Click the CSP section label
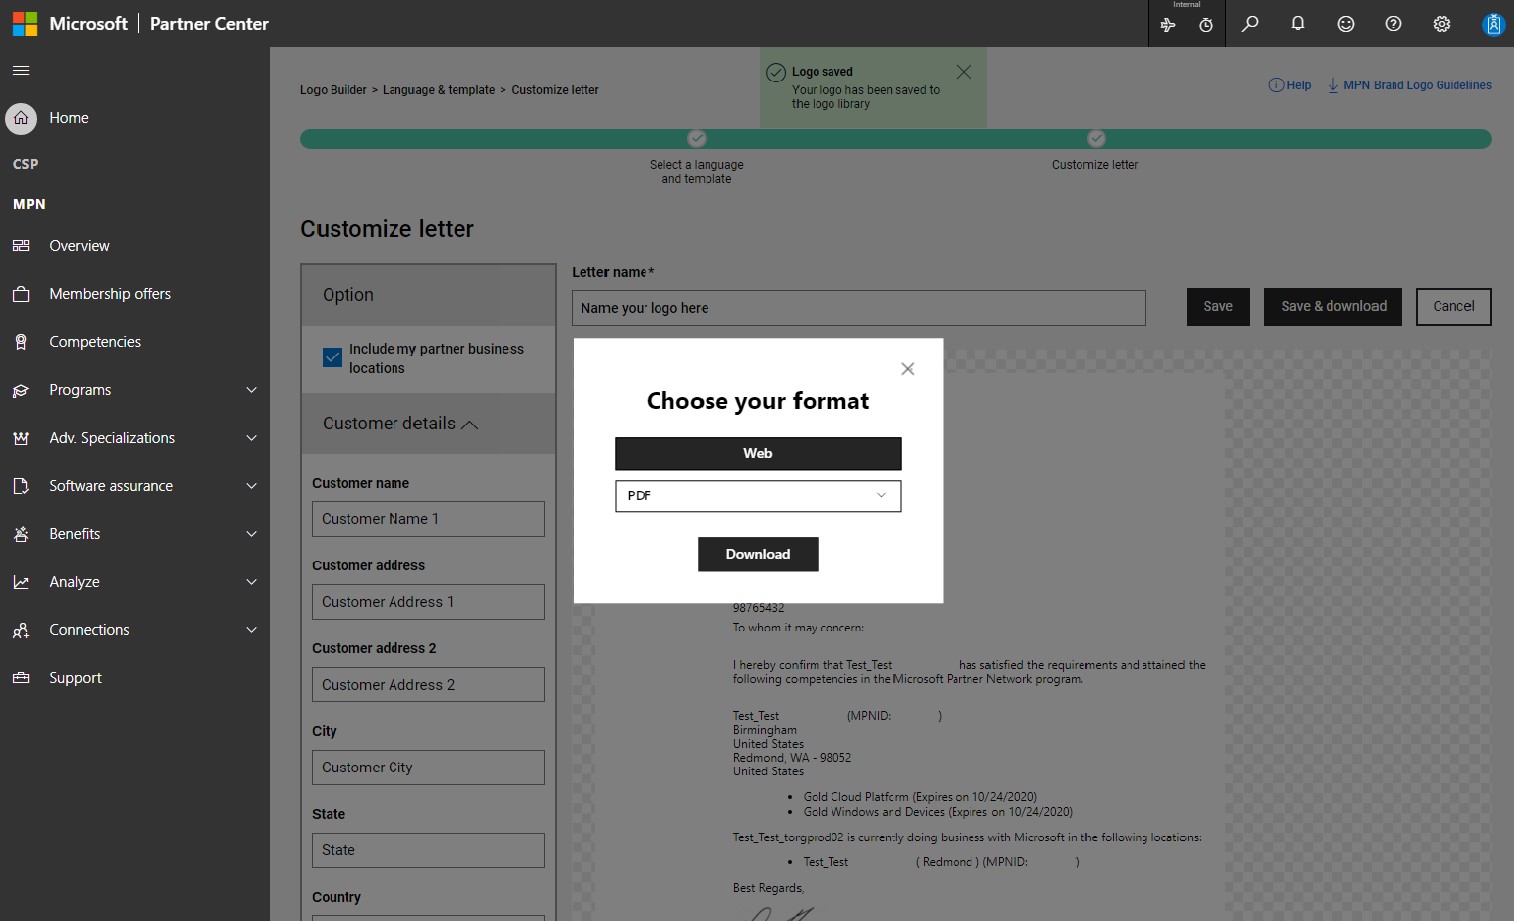1514x921 pixels. pyautogui.click(x=26, y=164)
